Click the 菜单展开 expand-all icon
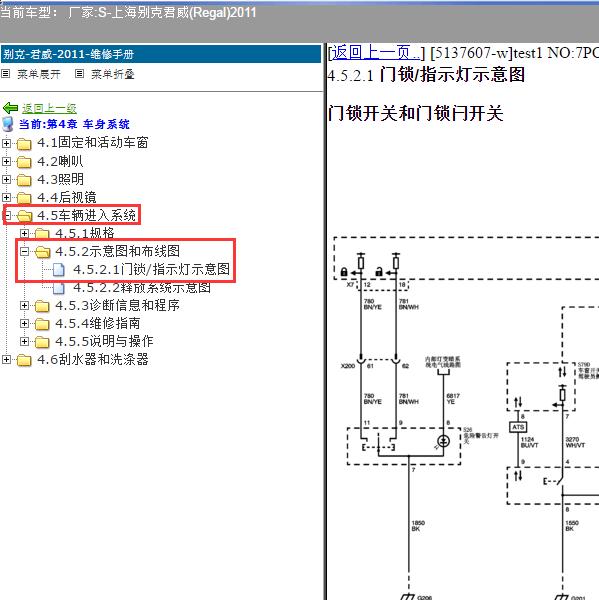This screenshot has width=599, height=600. tap(5, 73)
